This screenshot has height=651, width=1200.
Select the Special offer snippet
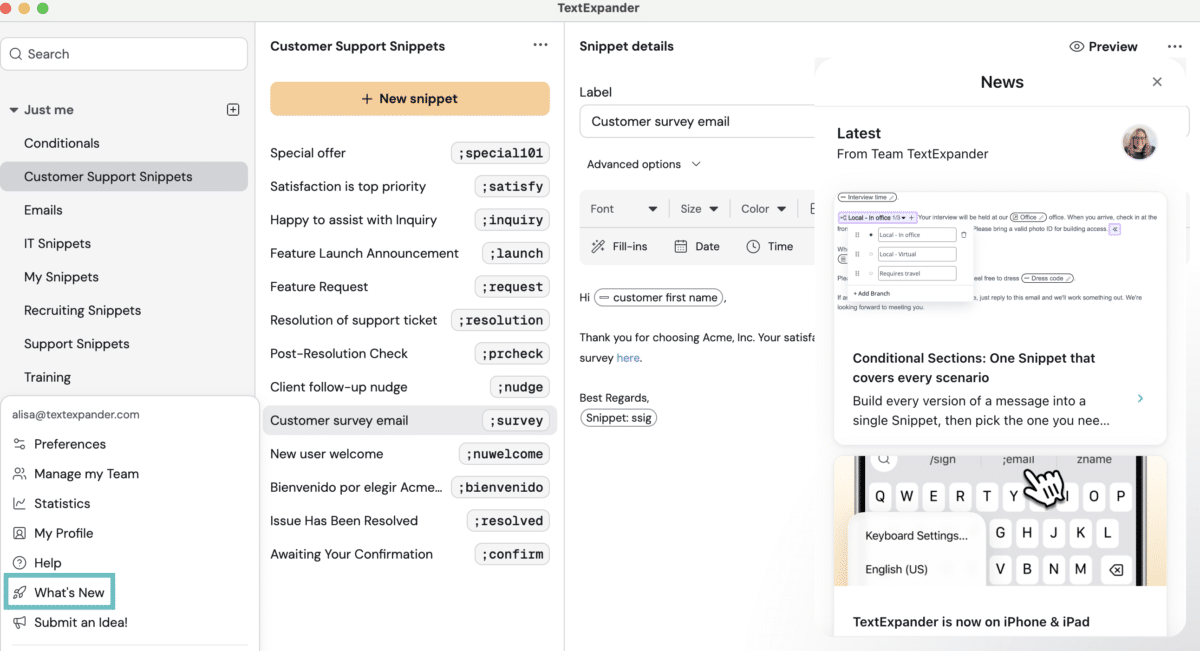410,153
